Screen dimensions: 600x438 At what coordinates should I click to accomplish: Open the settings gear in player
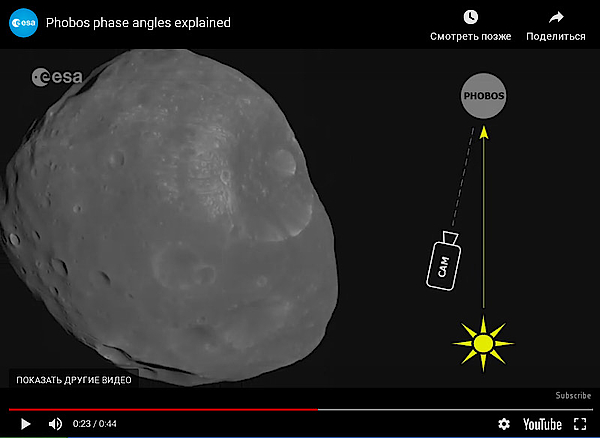[504, 424]
